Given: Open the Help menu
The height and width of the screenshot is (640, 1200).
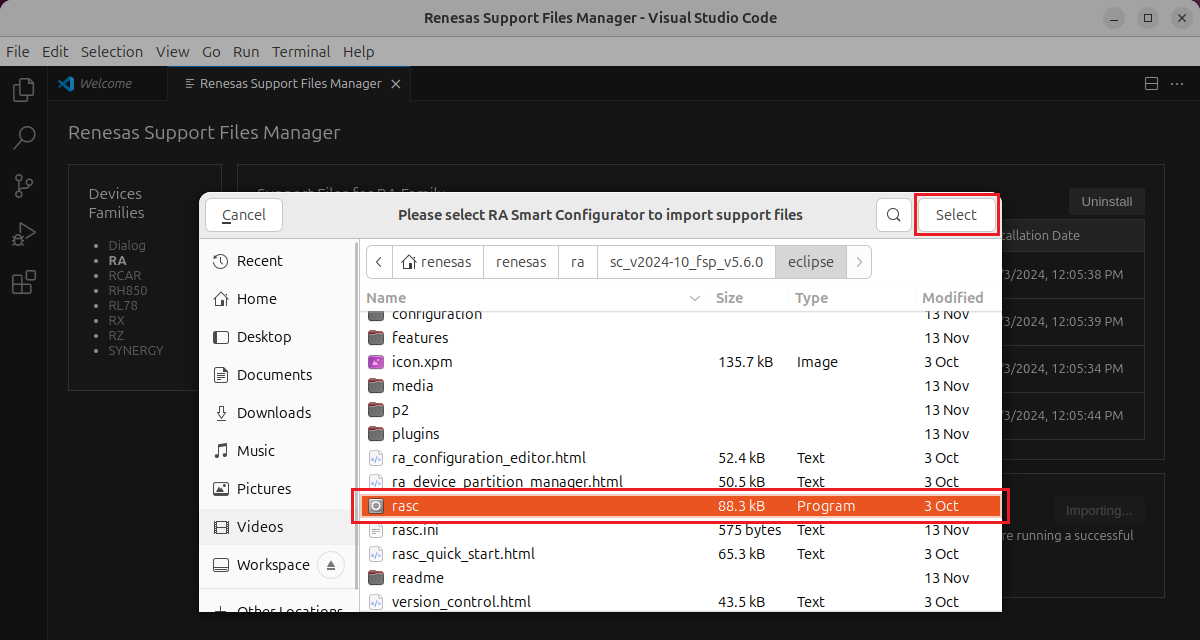Looking at the screenshot, I should coord(358,52).
